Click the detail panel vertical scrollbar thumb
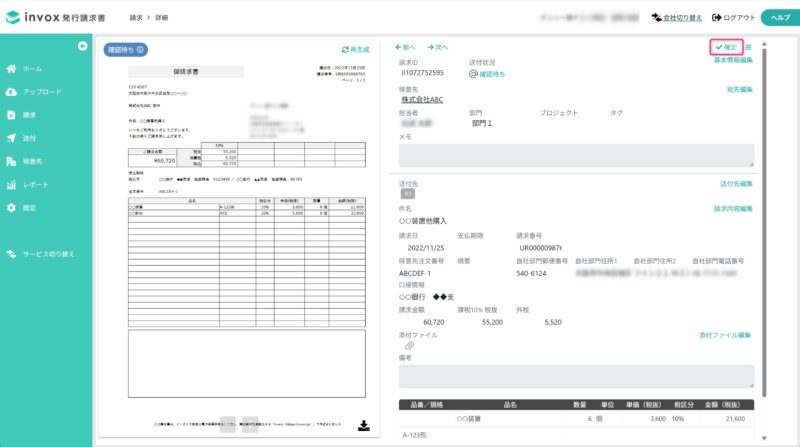Image resolution: width=800 pixels, height=447 pixels. (764, 222)
